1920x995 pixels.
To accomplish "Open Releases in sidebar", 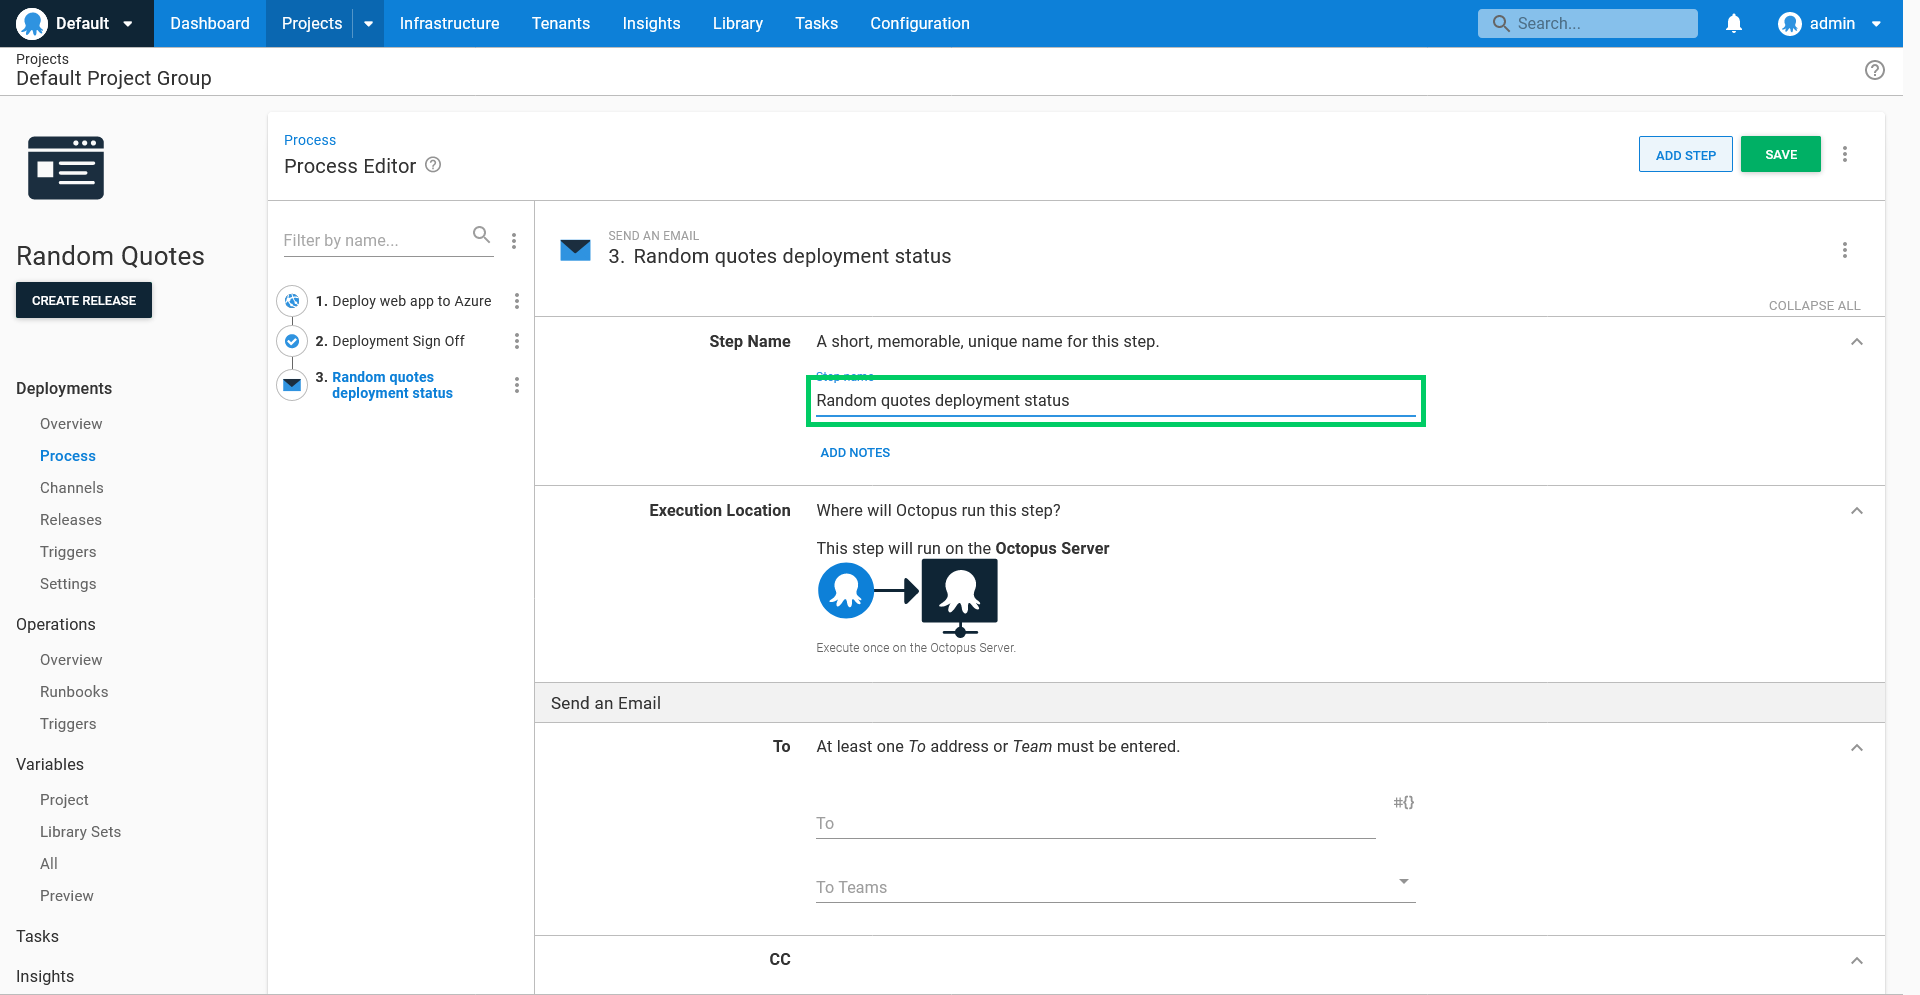I will pos(71,520).
